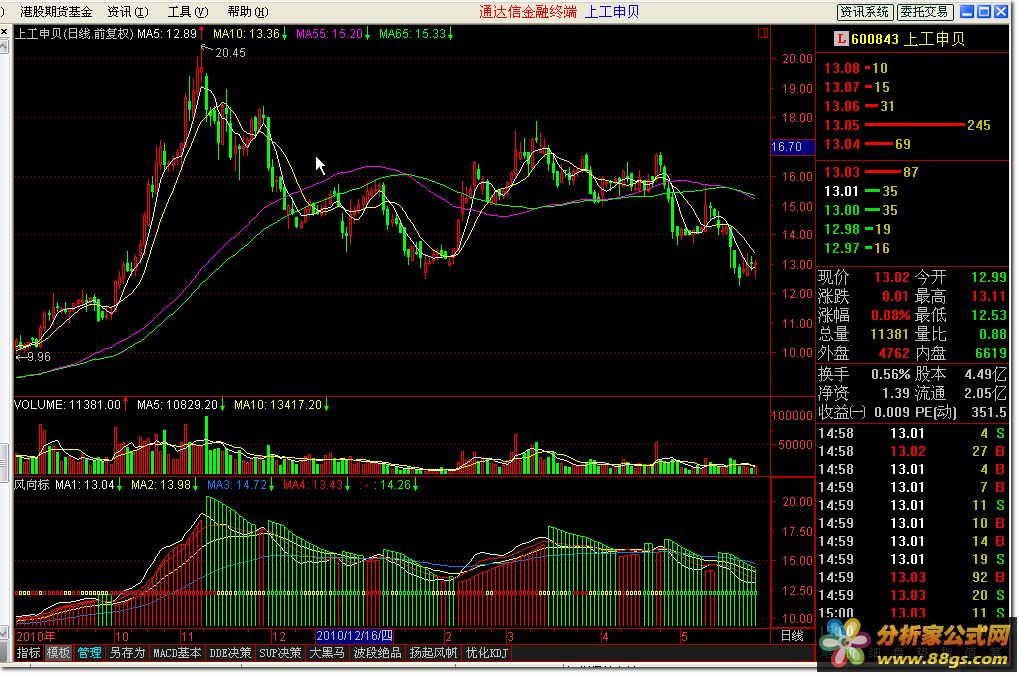Screen dimensions: 1019x674
Task: Click the PE(动) value 351.5
Action: click(x=988, y=412)
